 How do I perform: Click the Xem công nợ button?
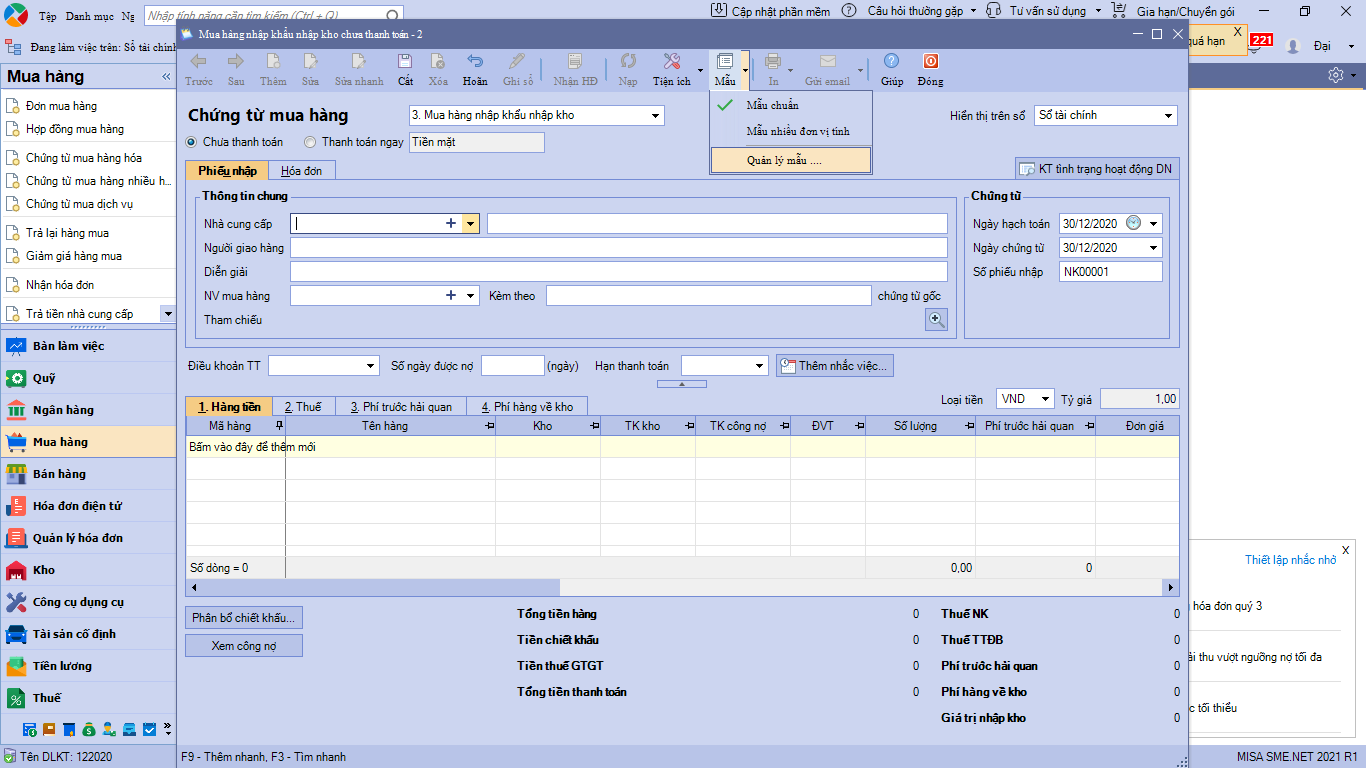[244, 646]
